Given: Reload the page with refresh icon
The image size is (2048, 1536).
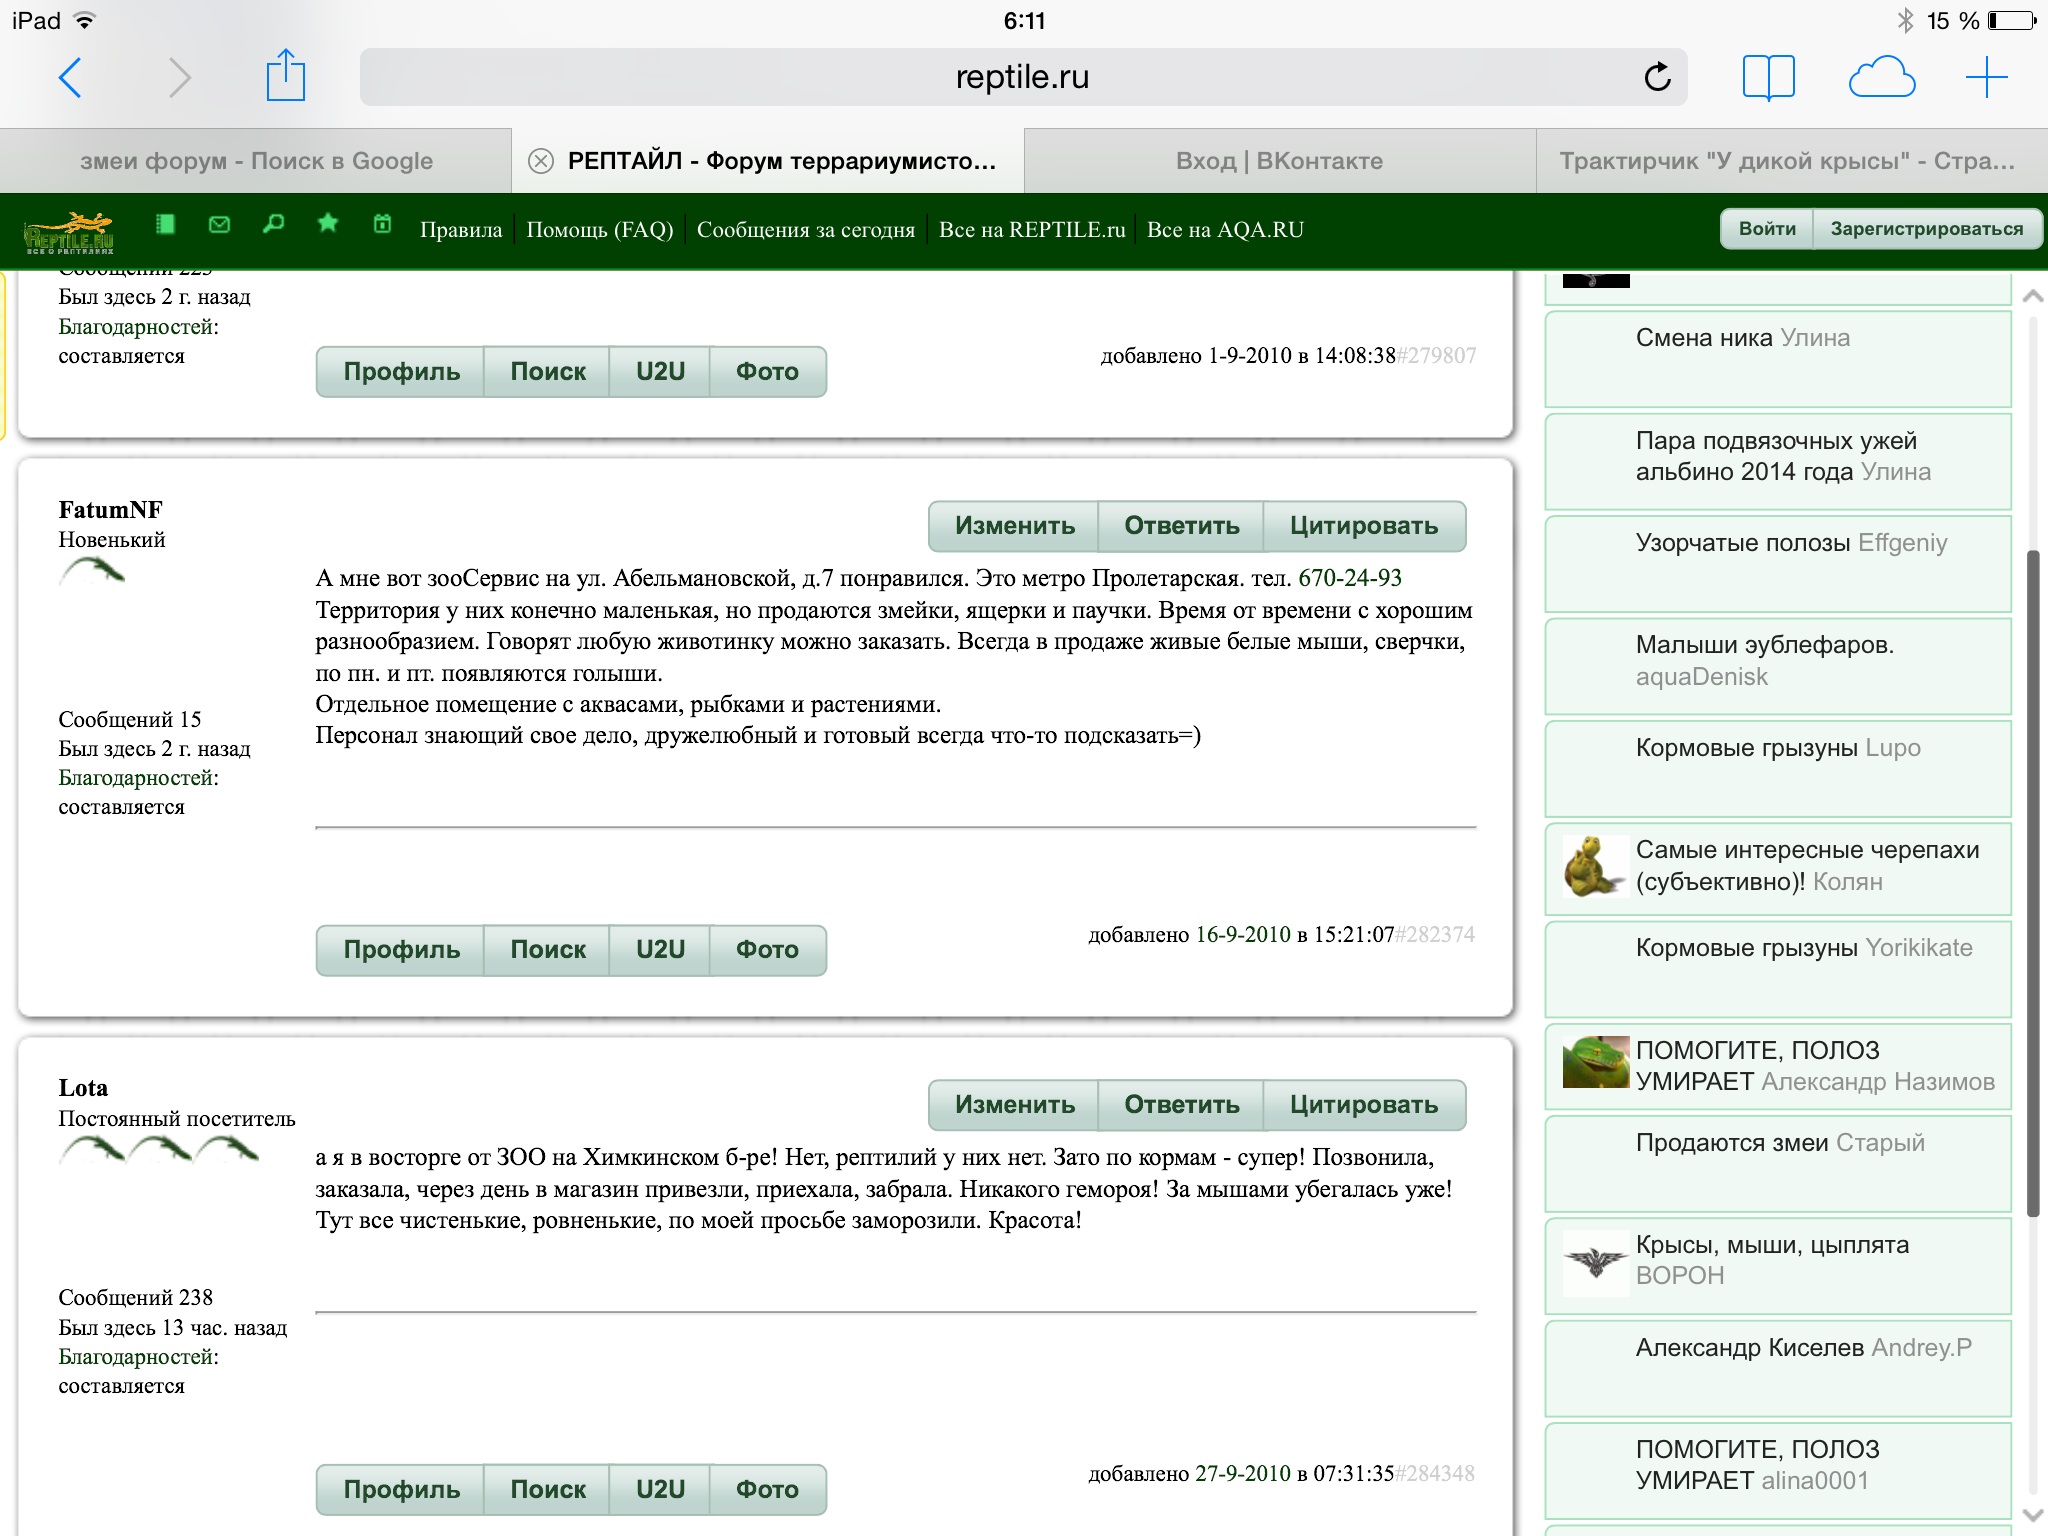Looking at the screenshot, I should pos(1657,77).
